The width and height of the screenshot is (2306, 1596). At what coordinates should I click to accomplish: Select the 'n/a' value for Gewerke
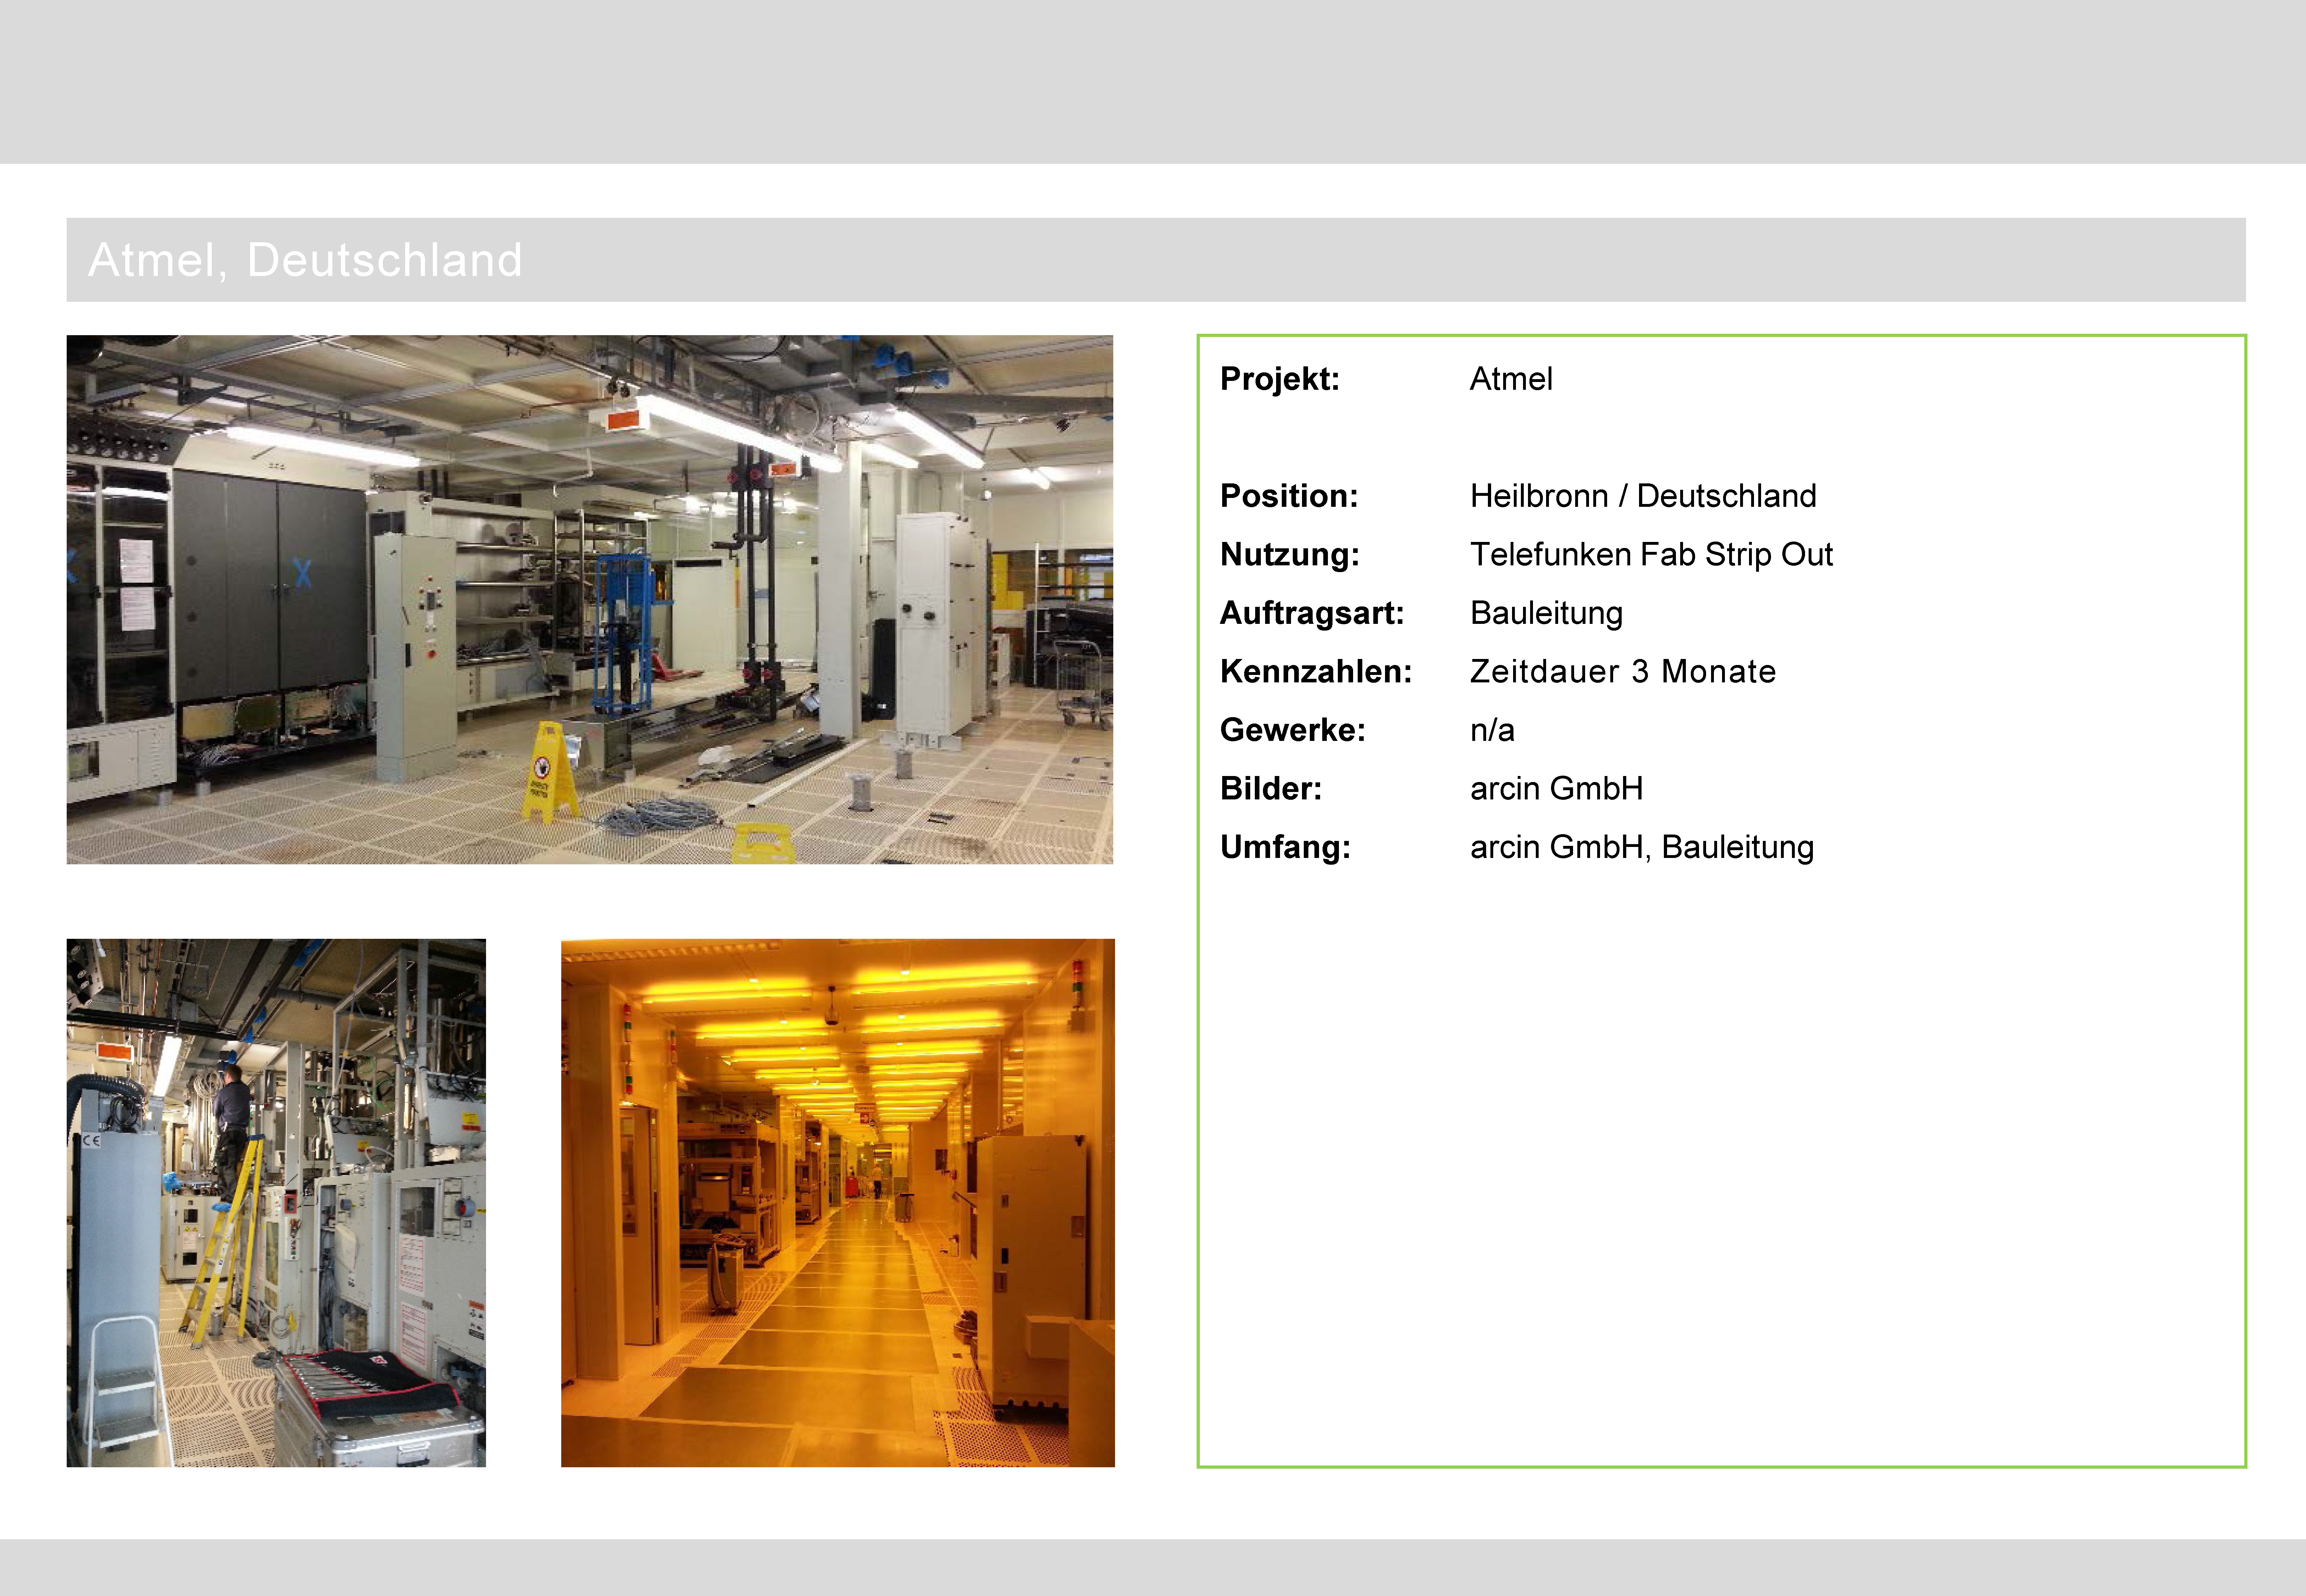click(x=1492, y=730)
